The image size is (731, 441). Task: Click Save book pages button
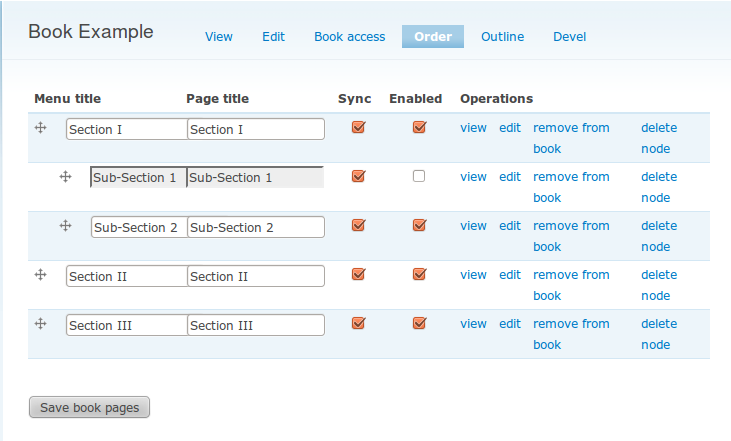point(90,407)
